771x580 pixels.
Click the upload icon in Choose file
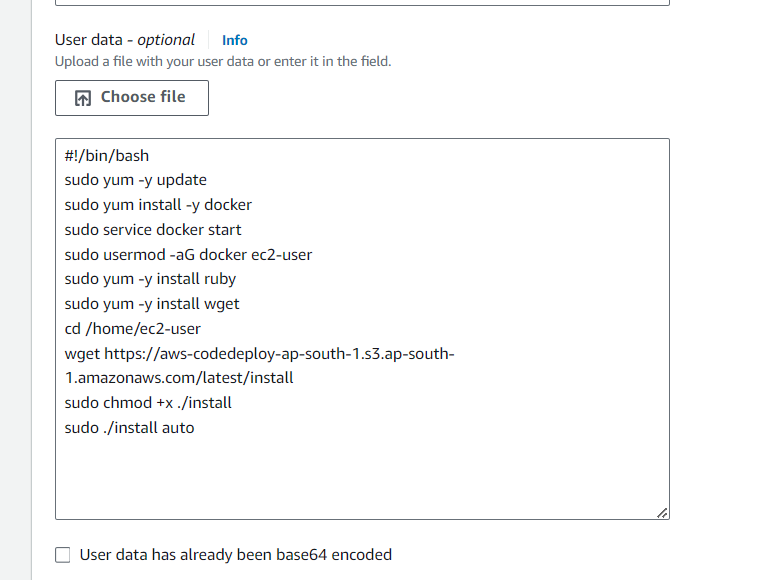[x=83, y=98]
